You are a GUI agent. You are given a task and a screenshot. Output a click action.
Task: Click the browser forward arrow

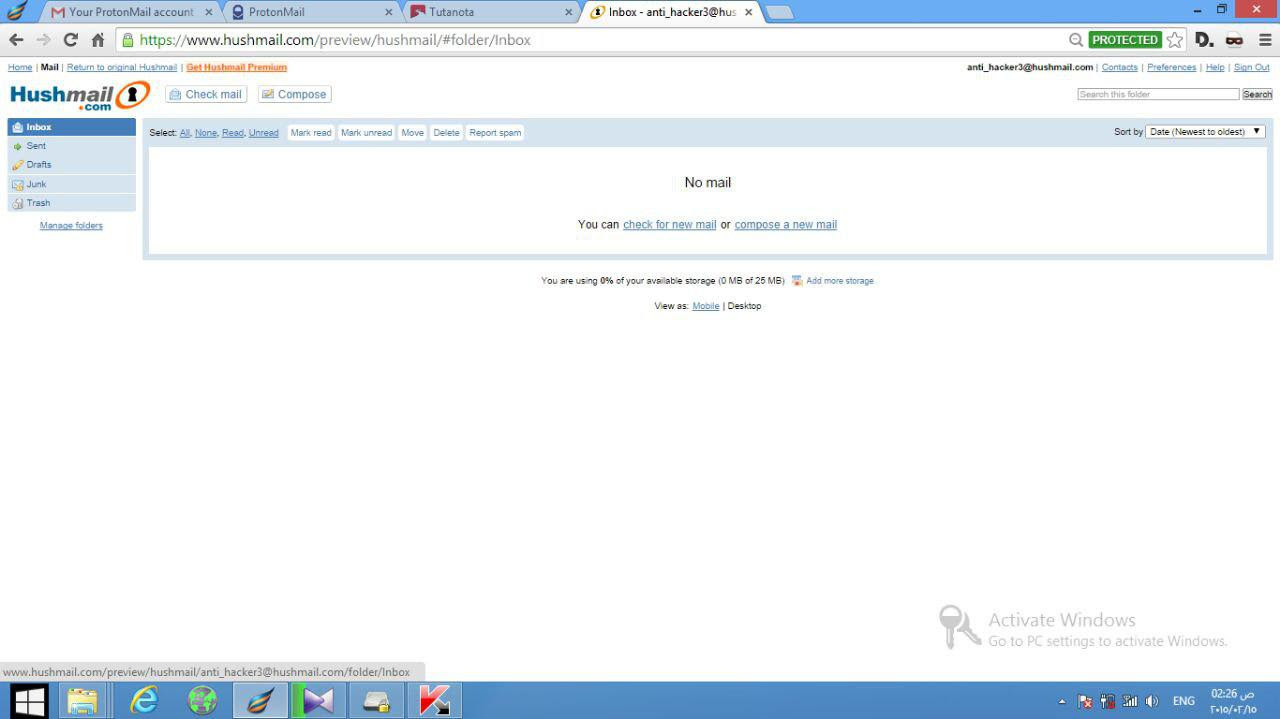pos(43,40)
